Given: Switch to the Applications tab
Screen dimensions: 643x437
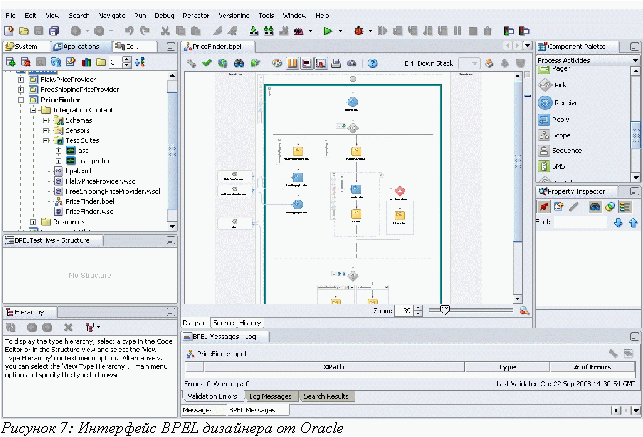Looking at the screenshot, I should [x=77, y=47].
